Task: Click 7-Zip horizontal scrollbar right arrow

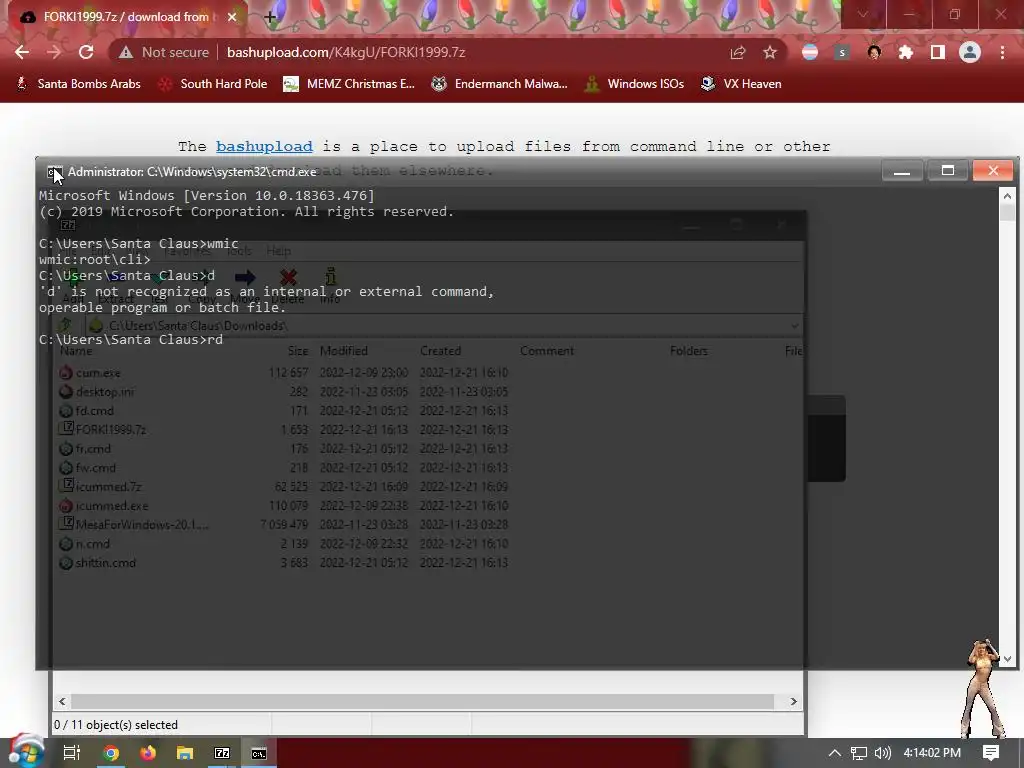Action: 793,701
